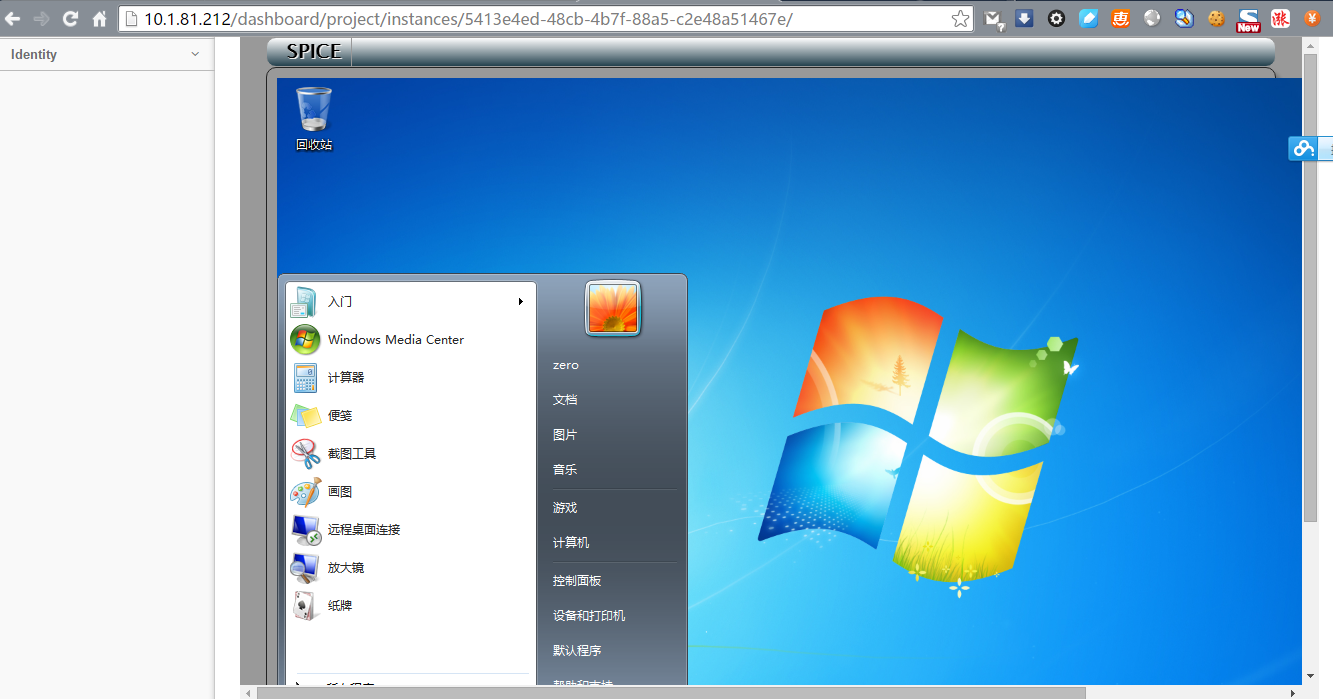Screen dimensions: 1333x699
Task: Open 纸牌 solitaire game
Action: [x=411, y=605]
